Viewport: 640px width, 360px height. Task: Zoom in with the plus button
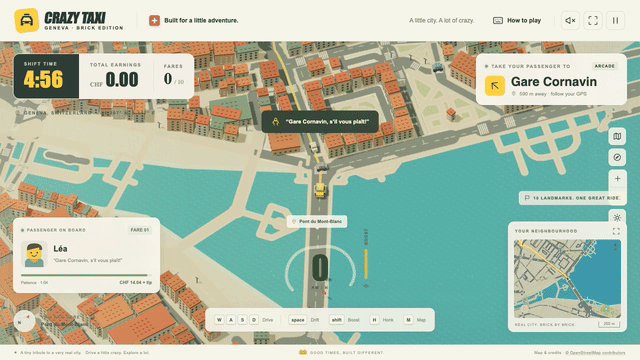click(x=617, y=178)
